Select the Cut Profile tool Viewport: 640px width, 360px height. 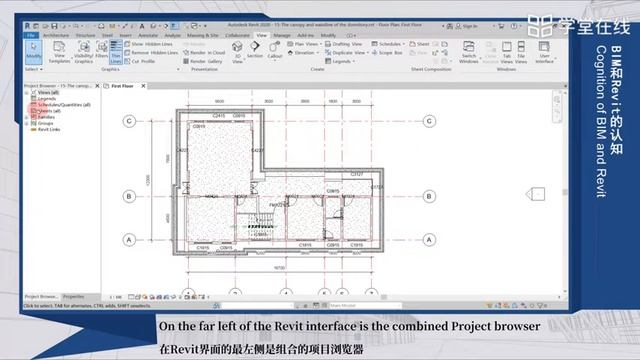pyautogui.click(x=140, y=61)
